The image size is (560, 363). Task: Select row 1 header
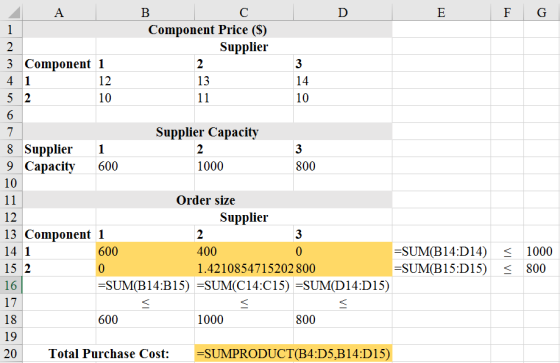tap(11, 29)
